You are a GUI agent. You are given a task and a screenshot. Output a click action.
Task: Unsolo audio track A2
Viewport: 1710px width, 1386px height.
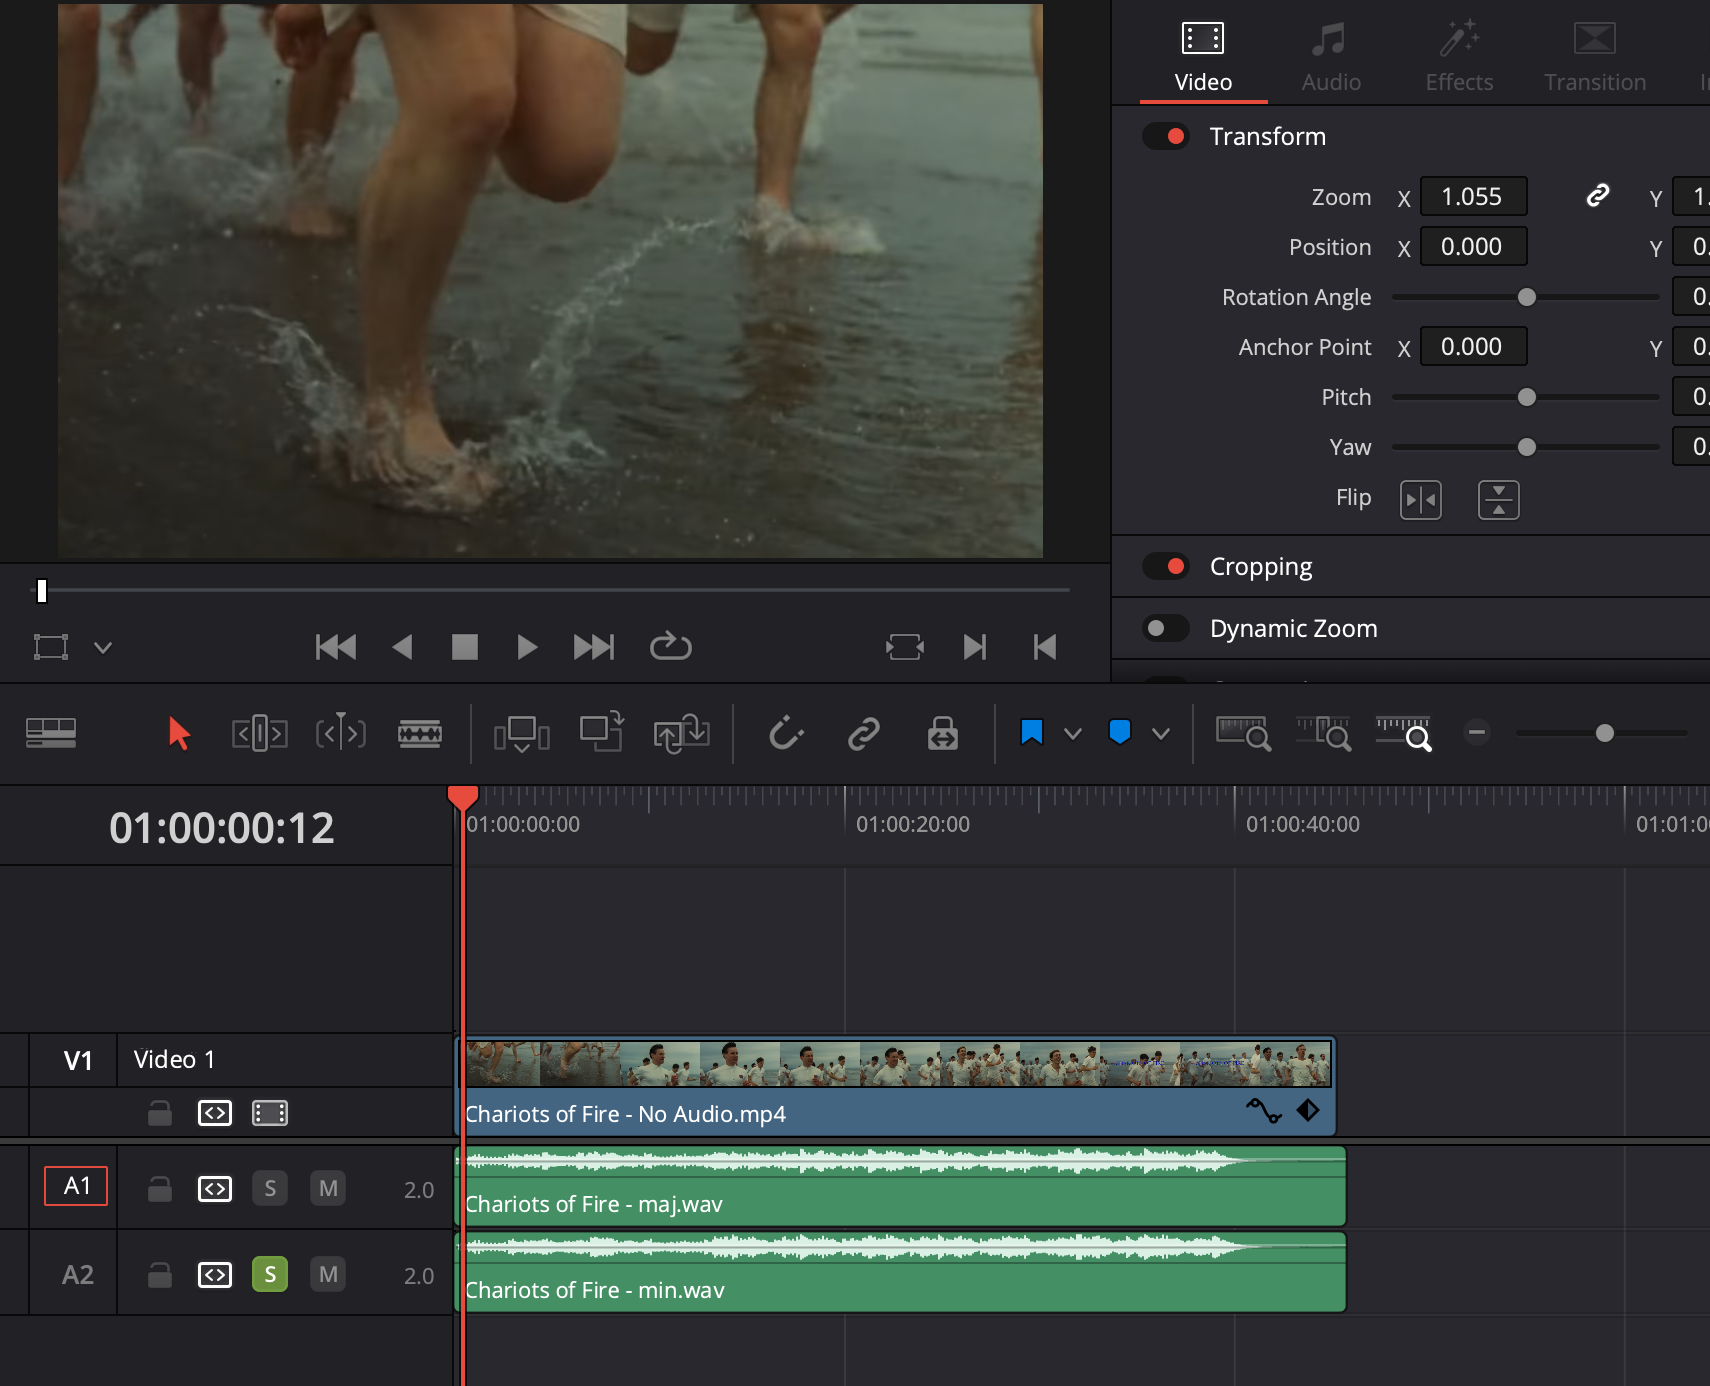coord(270,1274)
